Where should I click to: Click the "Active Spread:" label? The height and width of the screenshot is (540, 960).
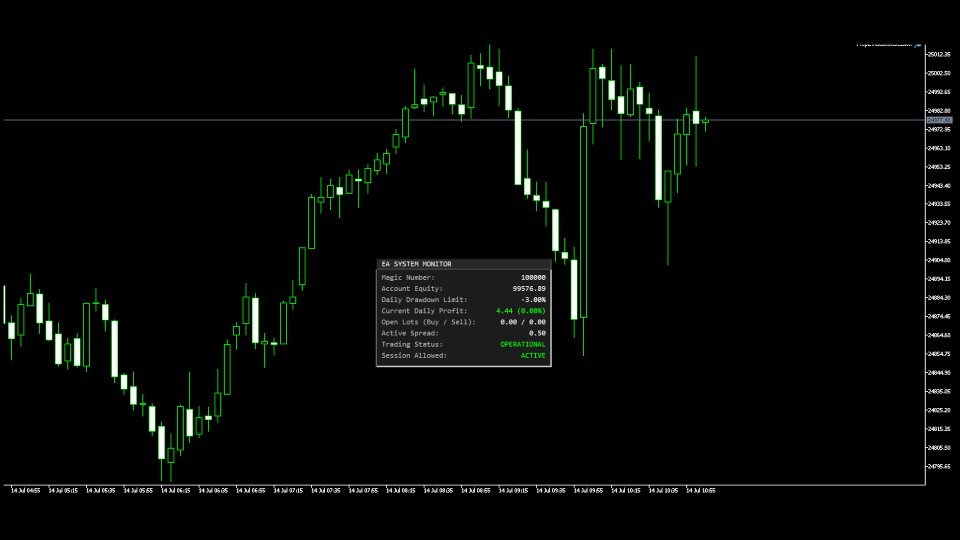coord(410,333)
